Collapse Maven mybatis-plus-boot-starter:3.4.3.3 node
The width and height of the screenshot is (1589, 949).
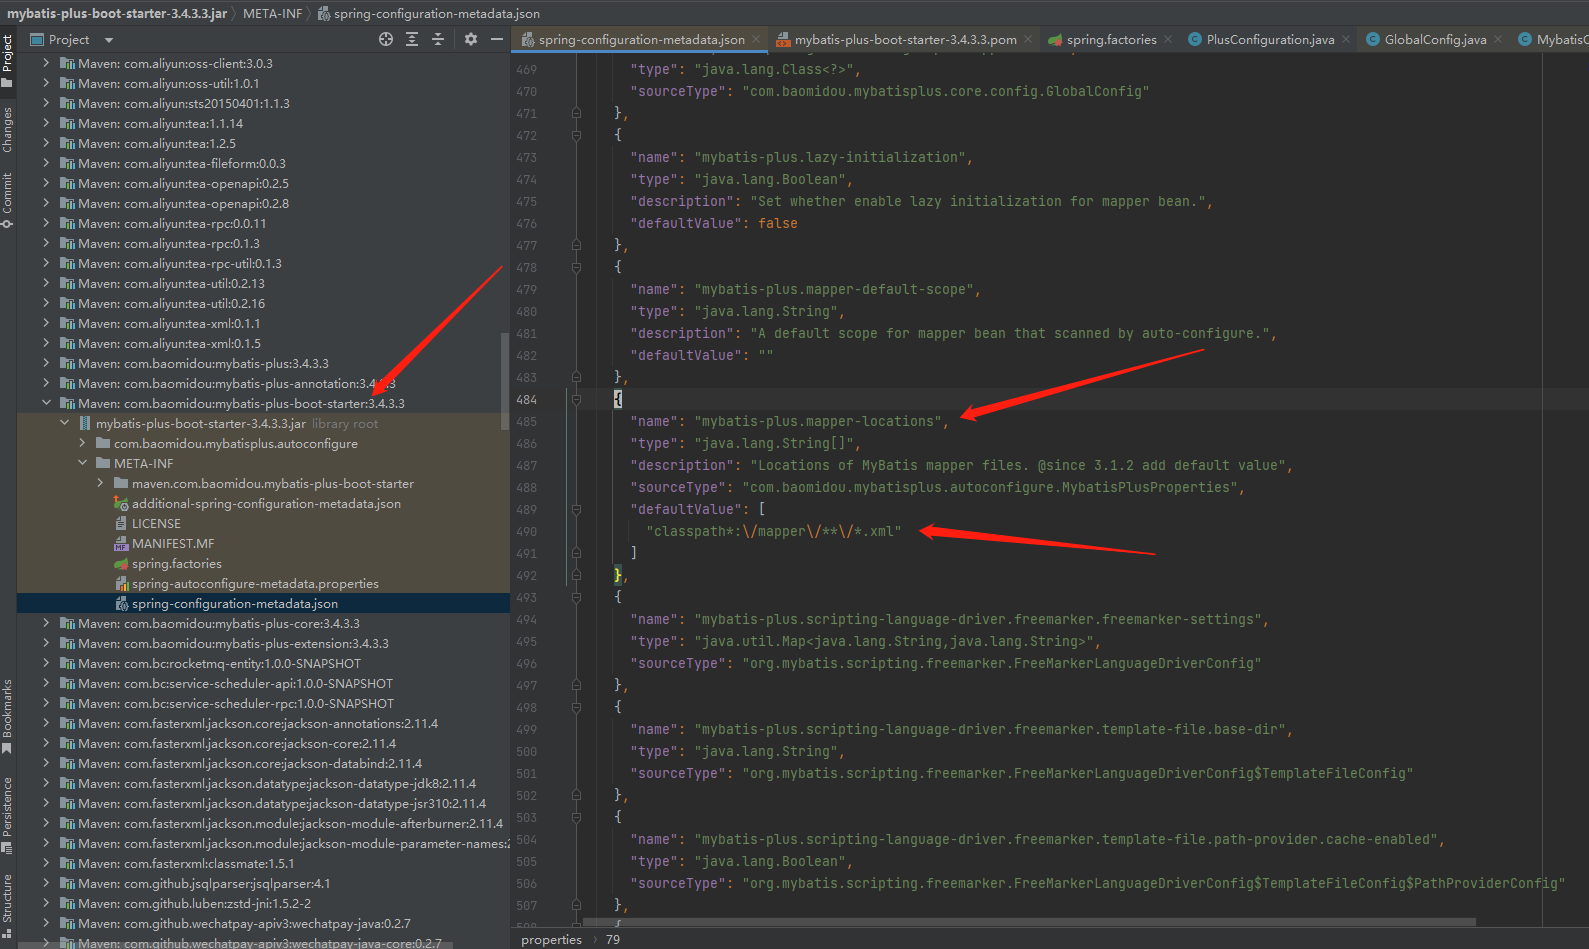click(46, 403)
